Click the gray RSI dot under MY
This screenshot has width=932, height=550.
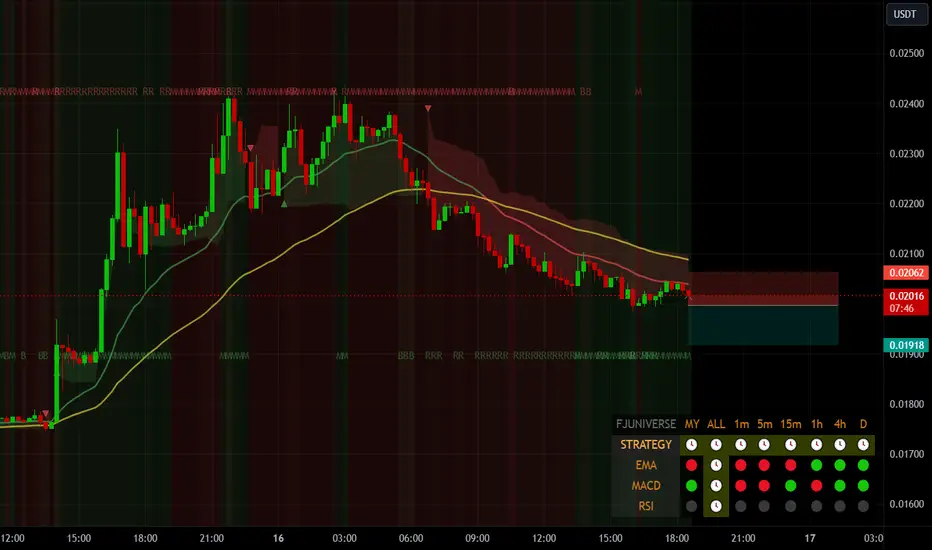pos(691,506)
